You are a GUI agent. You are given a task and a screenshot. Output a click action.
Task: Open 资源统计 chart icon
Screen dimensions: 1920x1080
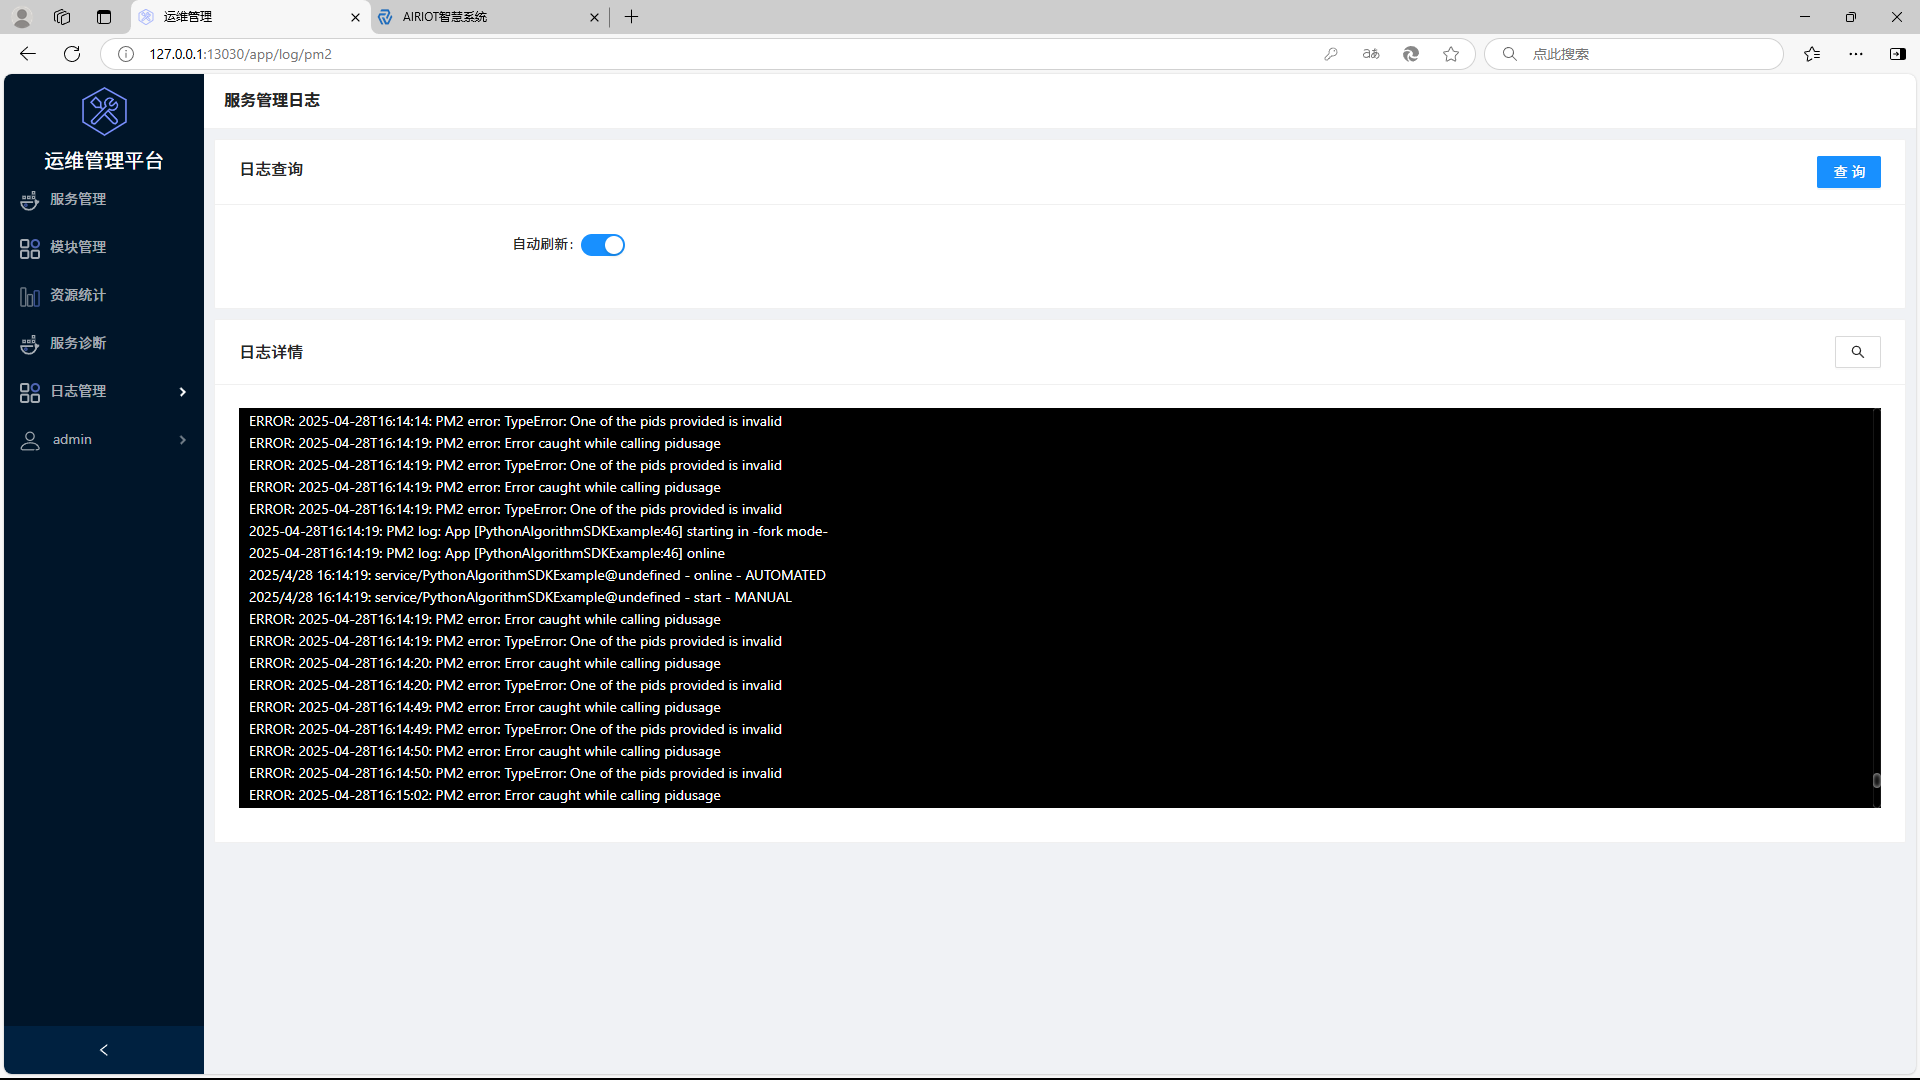point(30,296)
